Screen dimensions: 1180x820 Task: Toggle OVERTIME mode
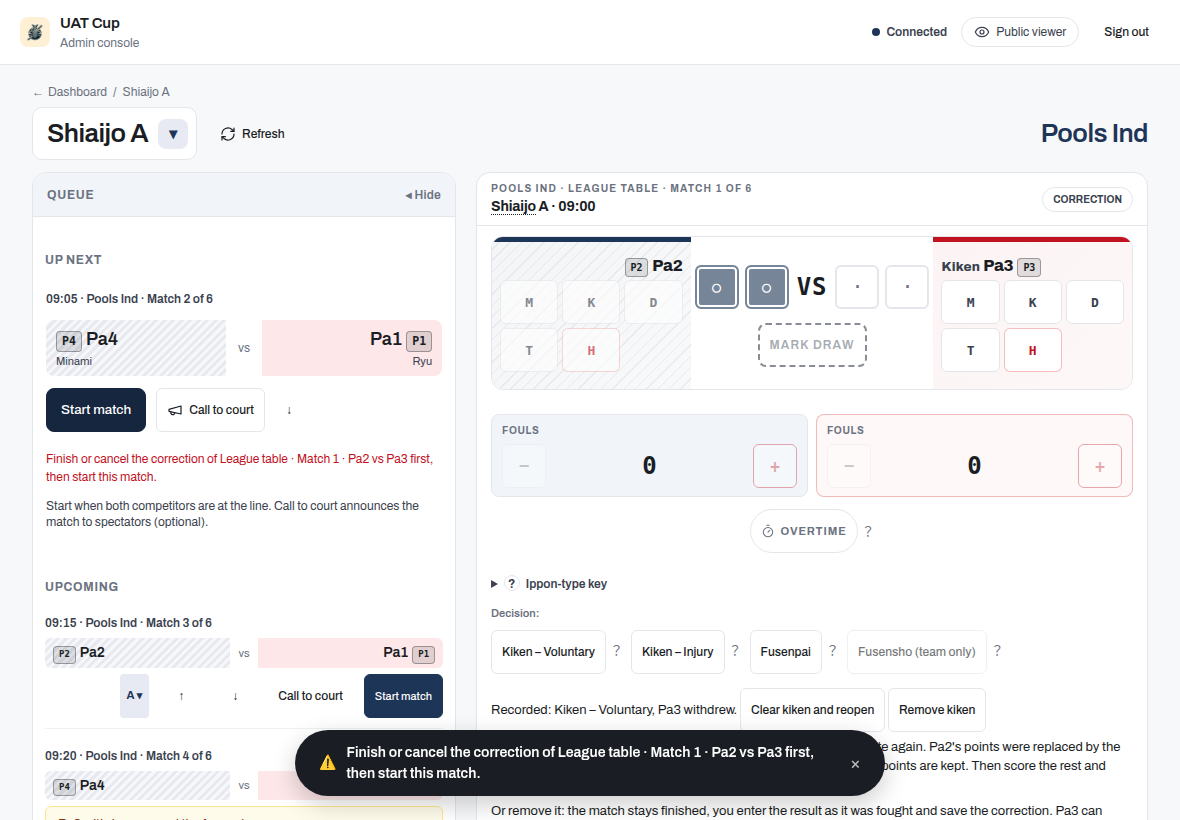tap(804, 531)
